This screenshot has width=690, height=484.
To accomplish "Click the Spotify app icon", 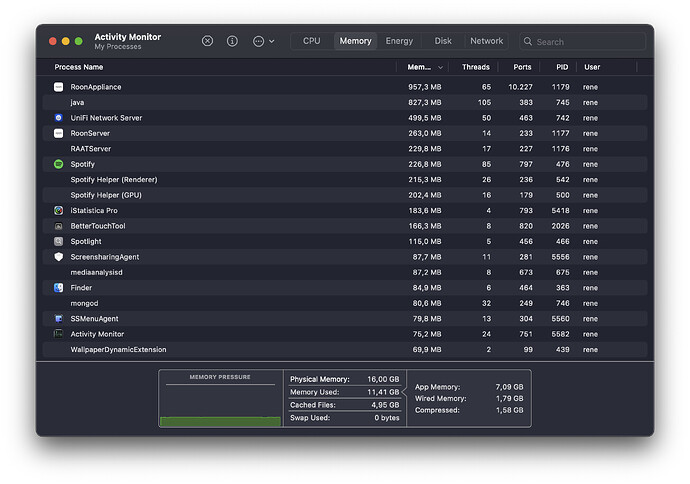I will pyautogui.click(x=59, y=164).
